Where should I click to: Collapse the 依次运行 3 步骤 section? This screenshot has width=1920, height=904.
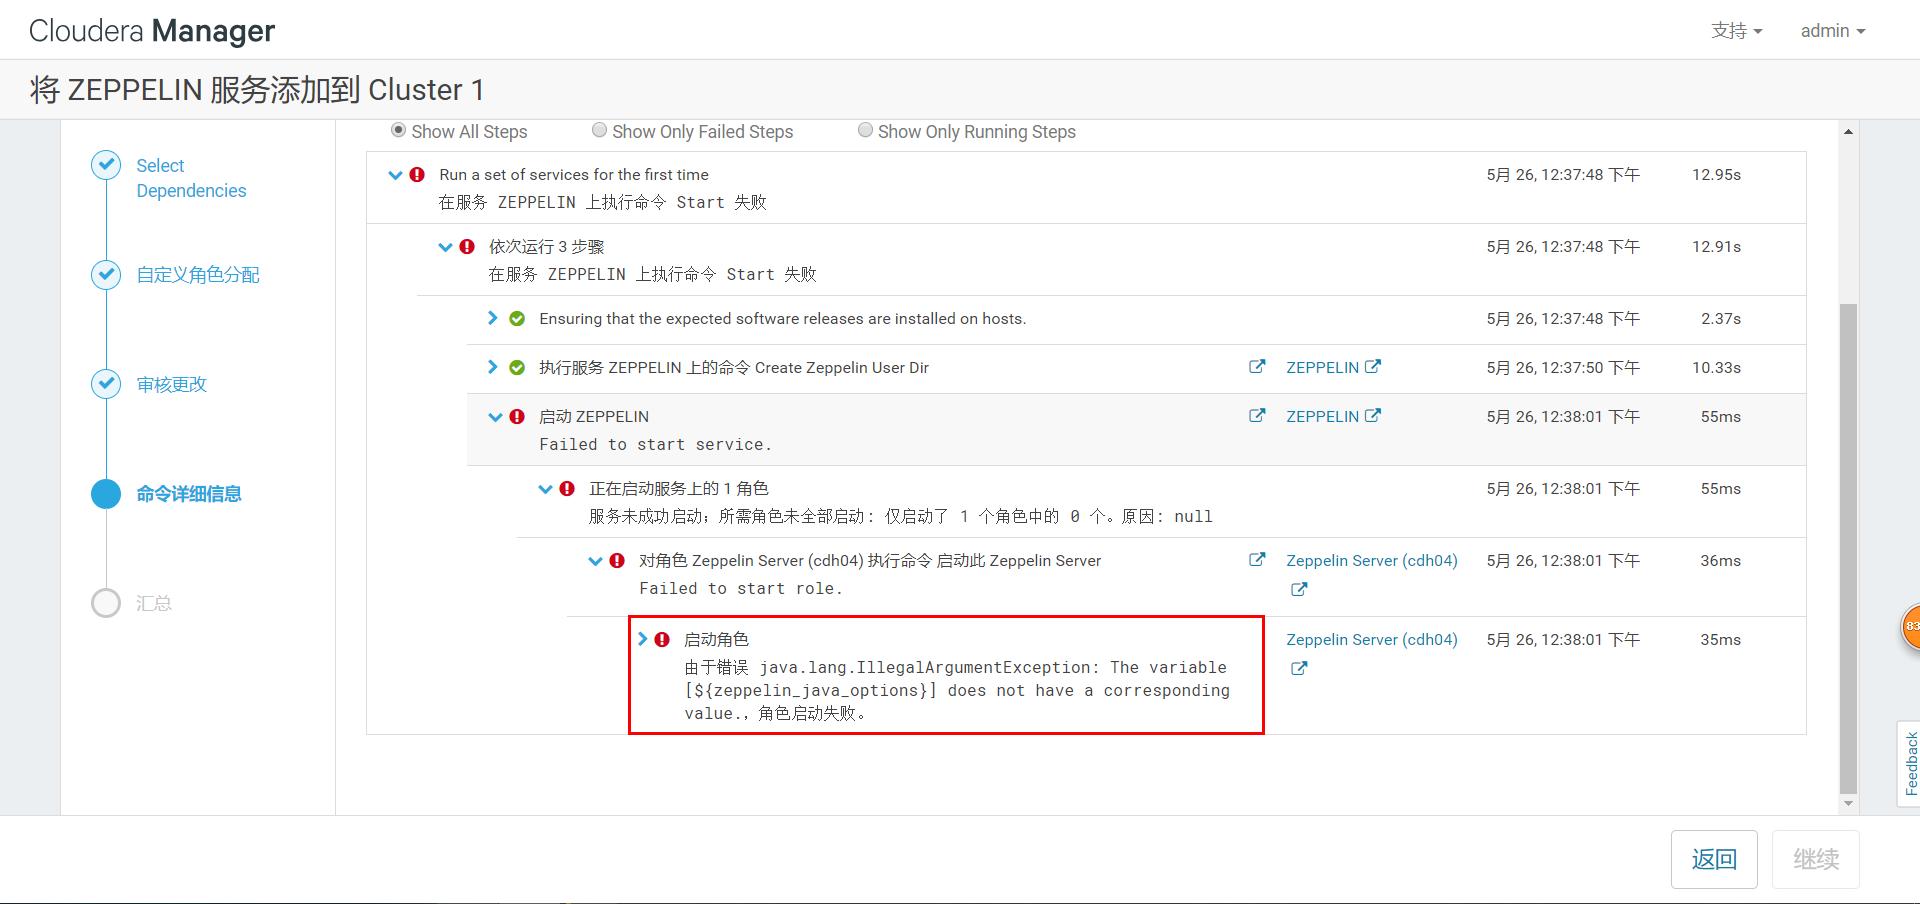[x=445, y=246]
